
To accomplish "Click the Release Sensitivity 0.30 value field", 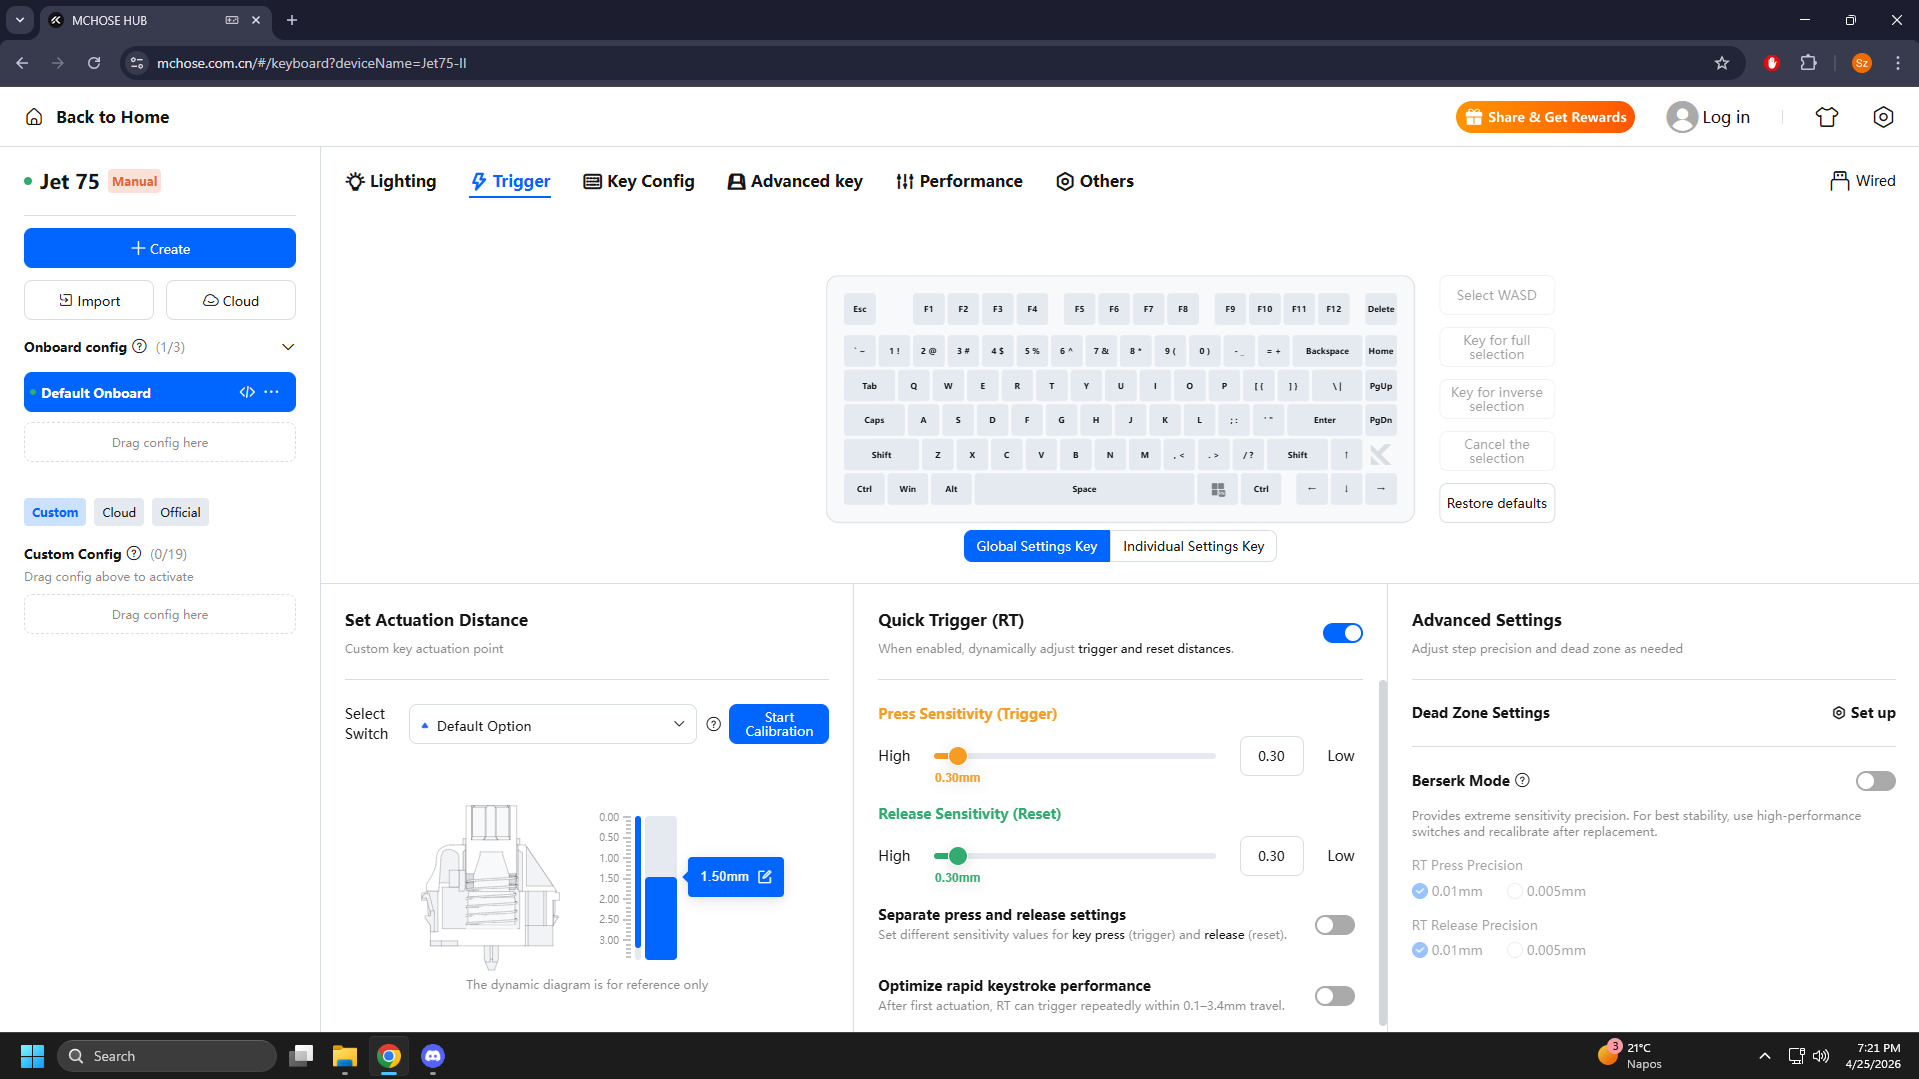I will pyautogui.click(x=1271, y=856).
